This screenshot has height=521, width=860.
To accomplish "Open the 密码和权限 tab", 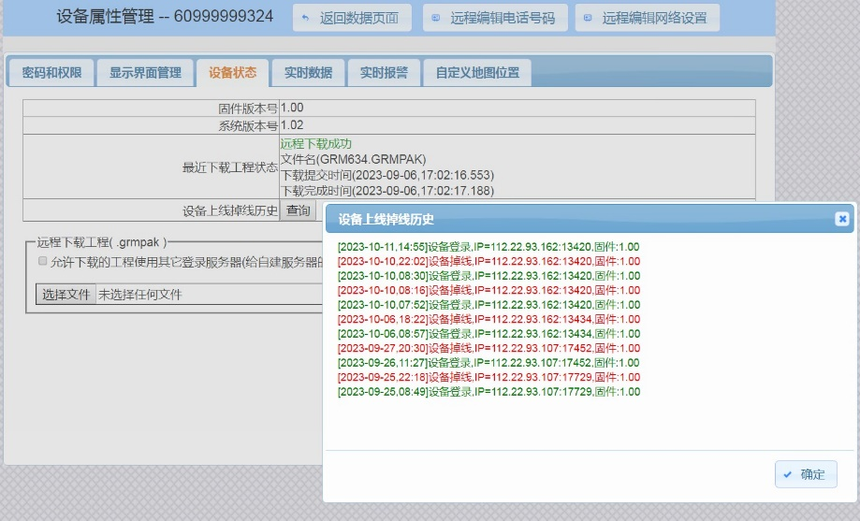I will [x=52, y=73].
